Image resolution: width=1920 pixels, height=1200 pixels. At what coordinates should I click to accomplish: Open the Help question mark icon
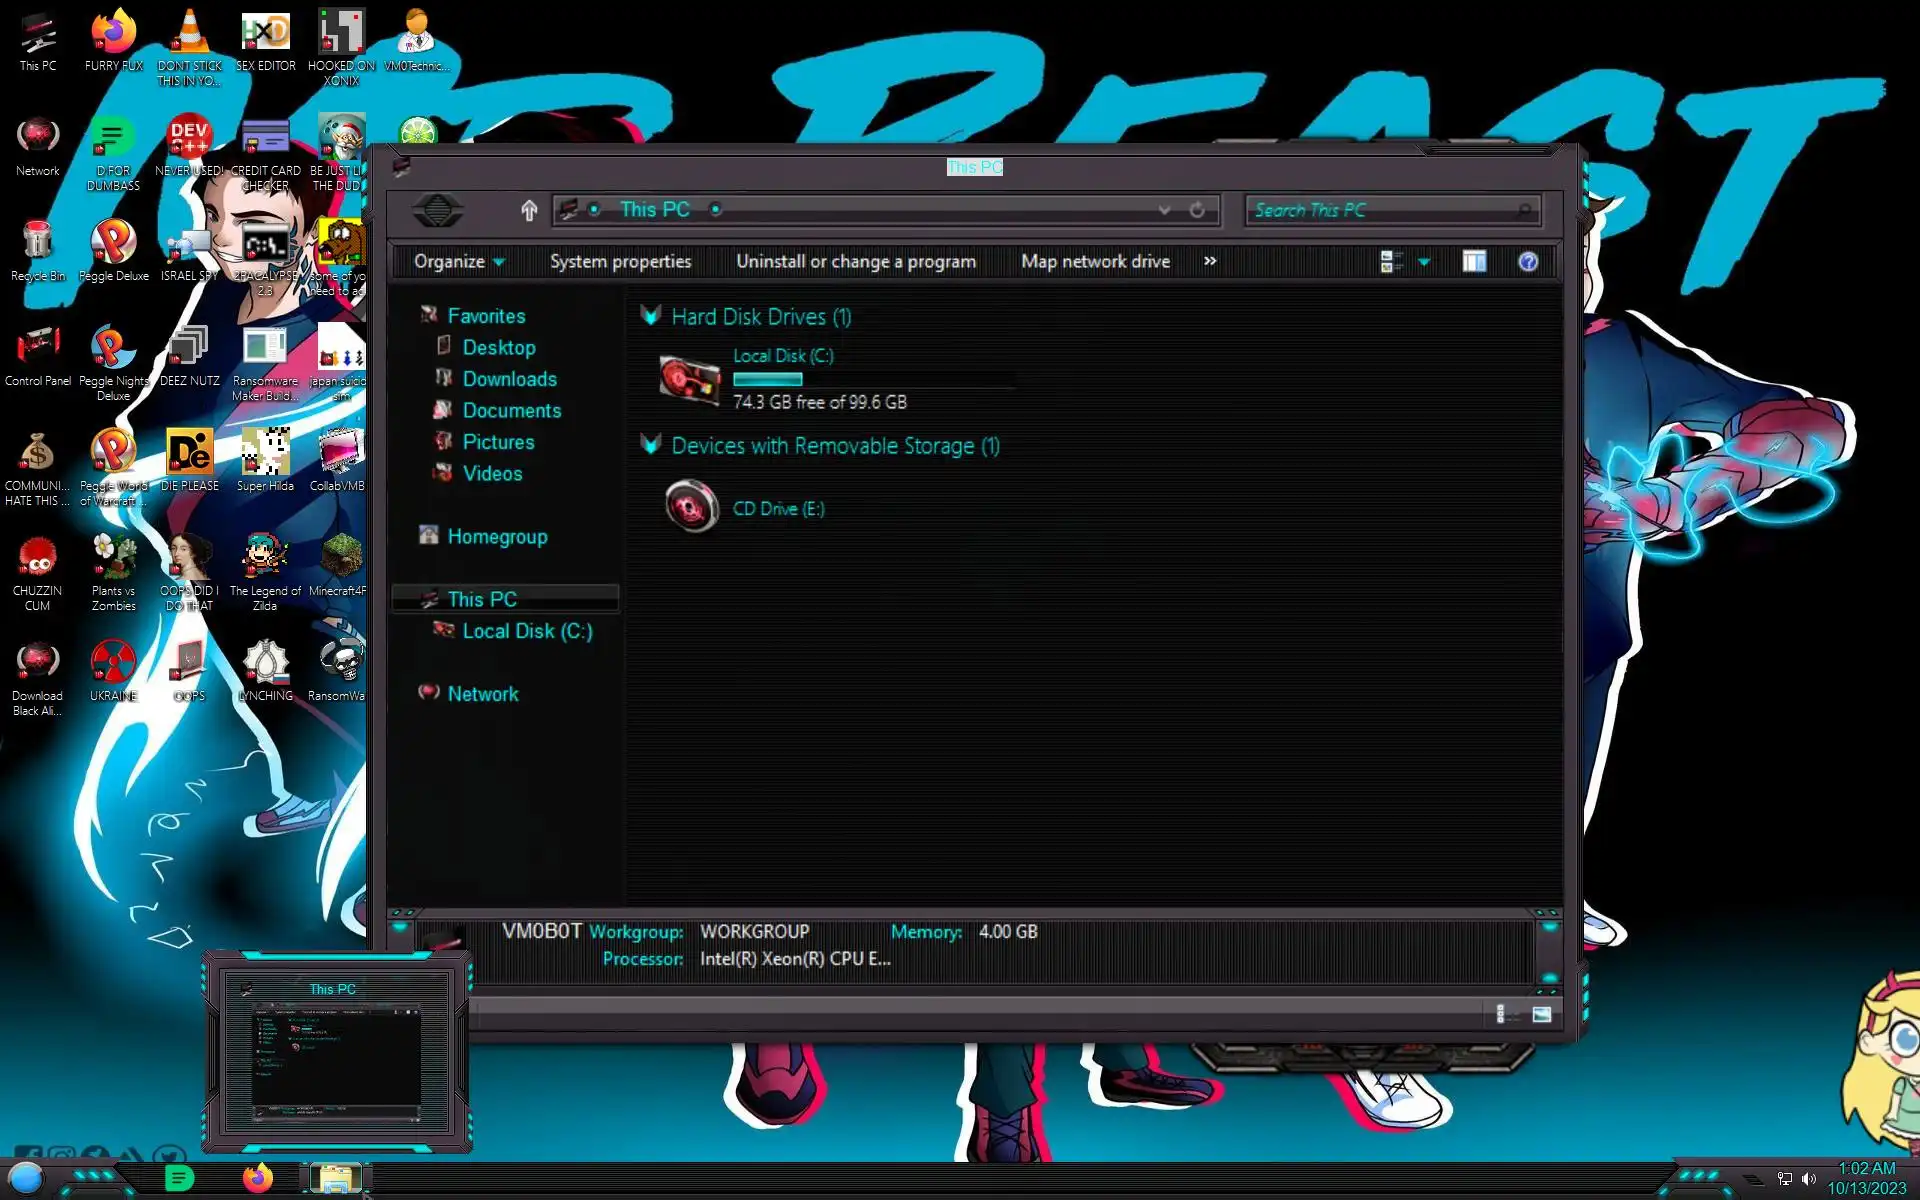tap(1527, 262)
